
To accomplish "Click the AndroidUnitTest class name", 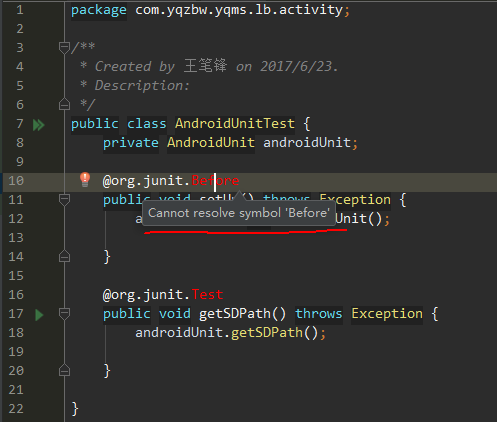I will click(x=235, y=124).
